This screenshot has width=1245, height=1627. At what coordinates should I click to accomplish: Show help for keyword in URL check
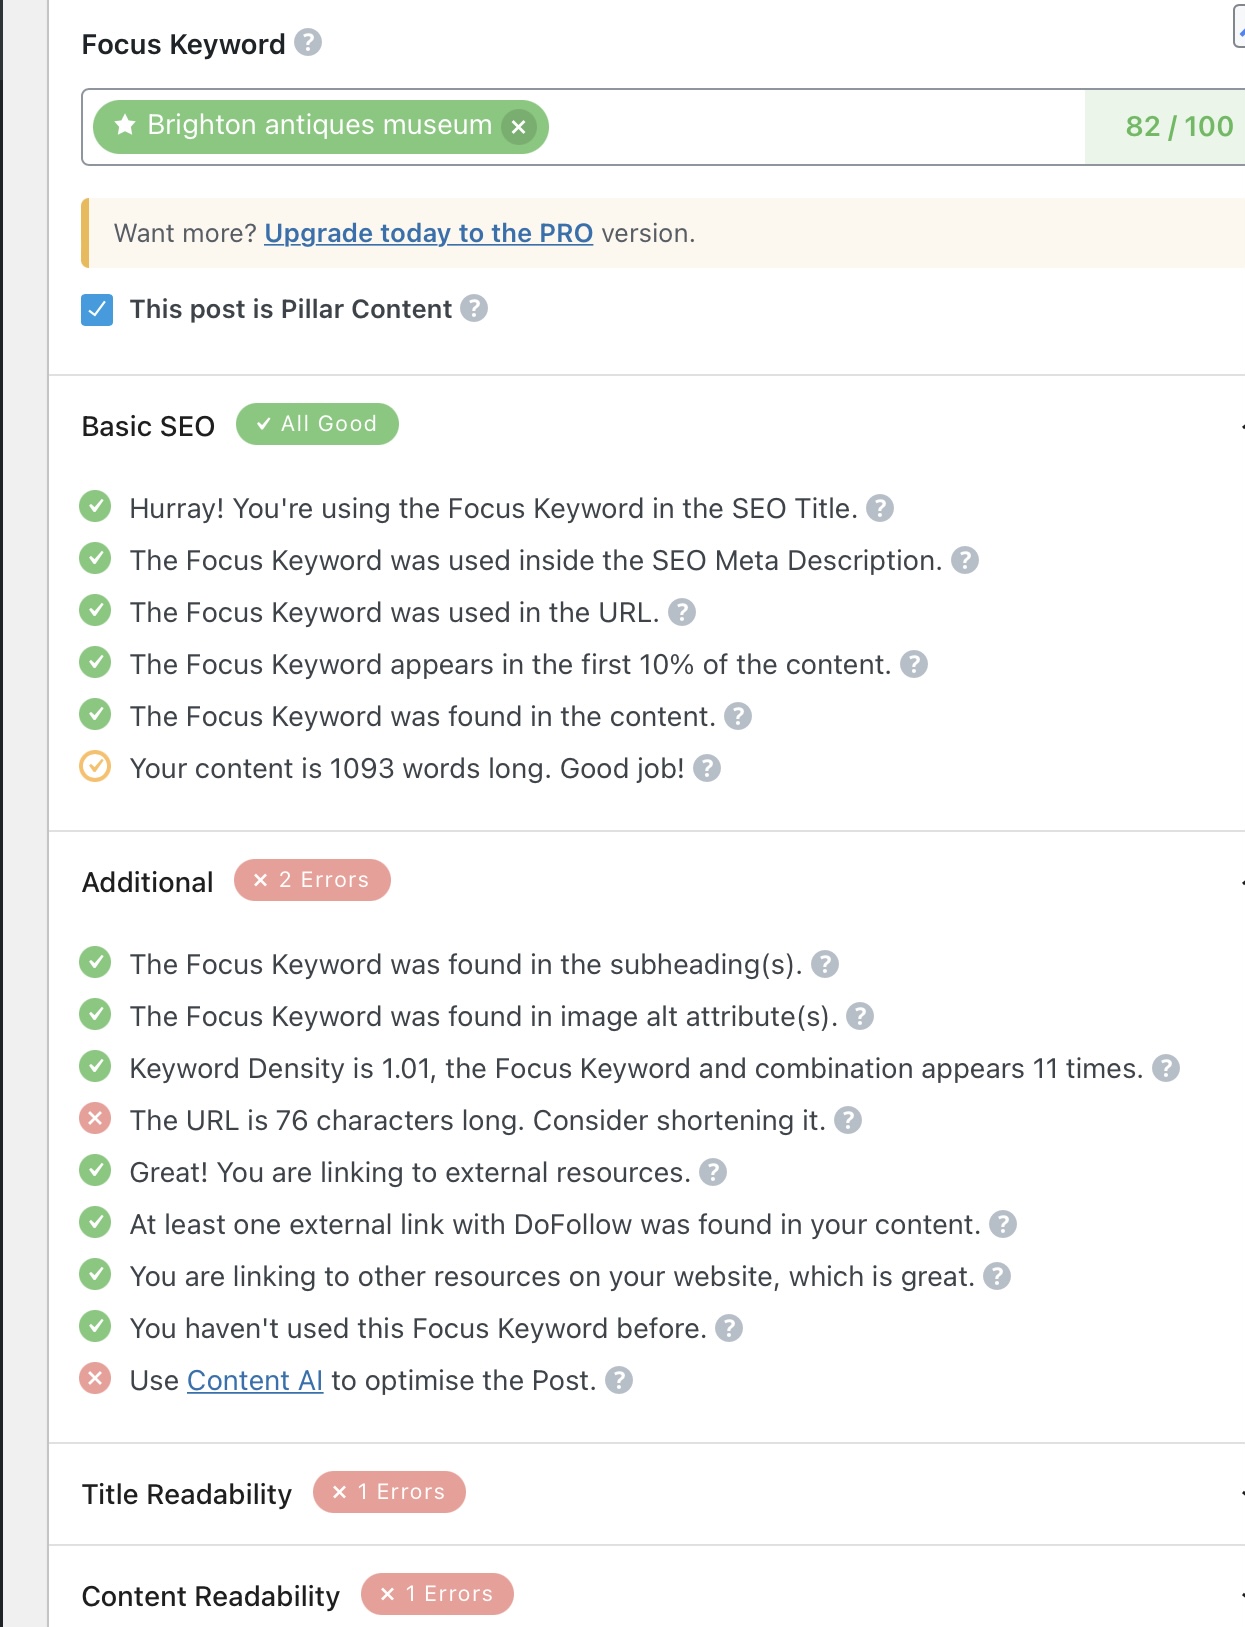pos(682,612)
